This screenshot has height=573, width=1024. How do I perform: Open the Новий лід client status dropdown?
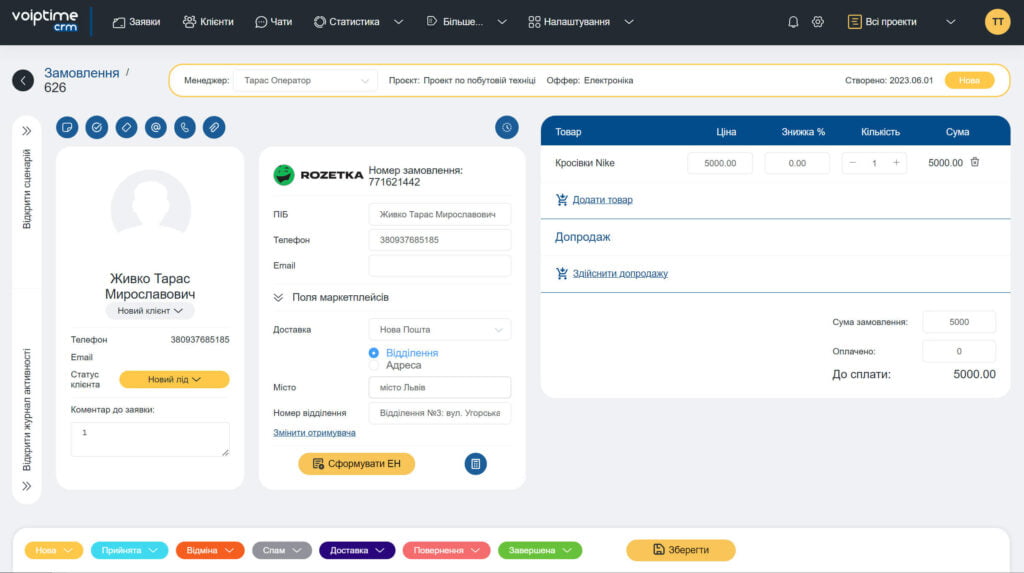tap(174, 380)
